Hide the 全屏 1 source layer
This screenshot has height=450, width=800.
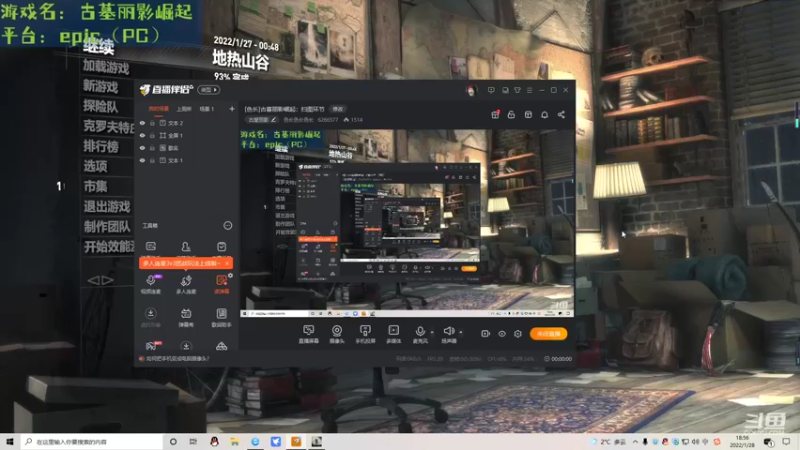click(142, 136)
